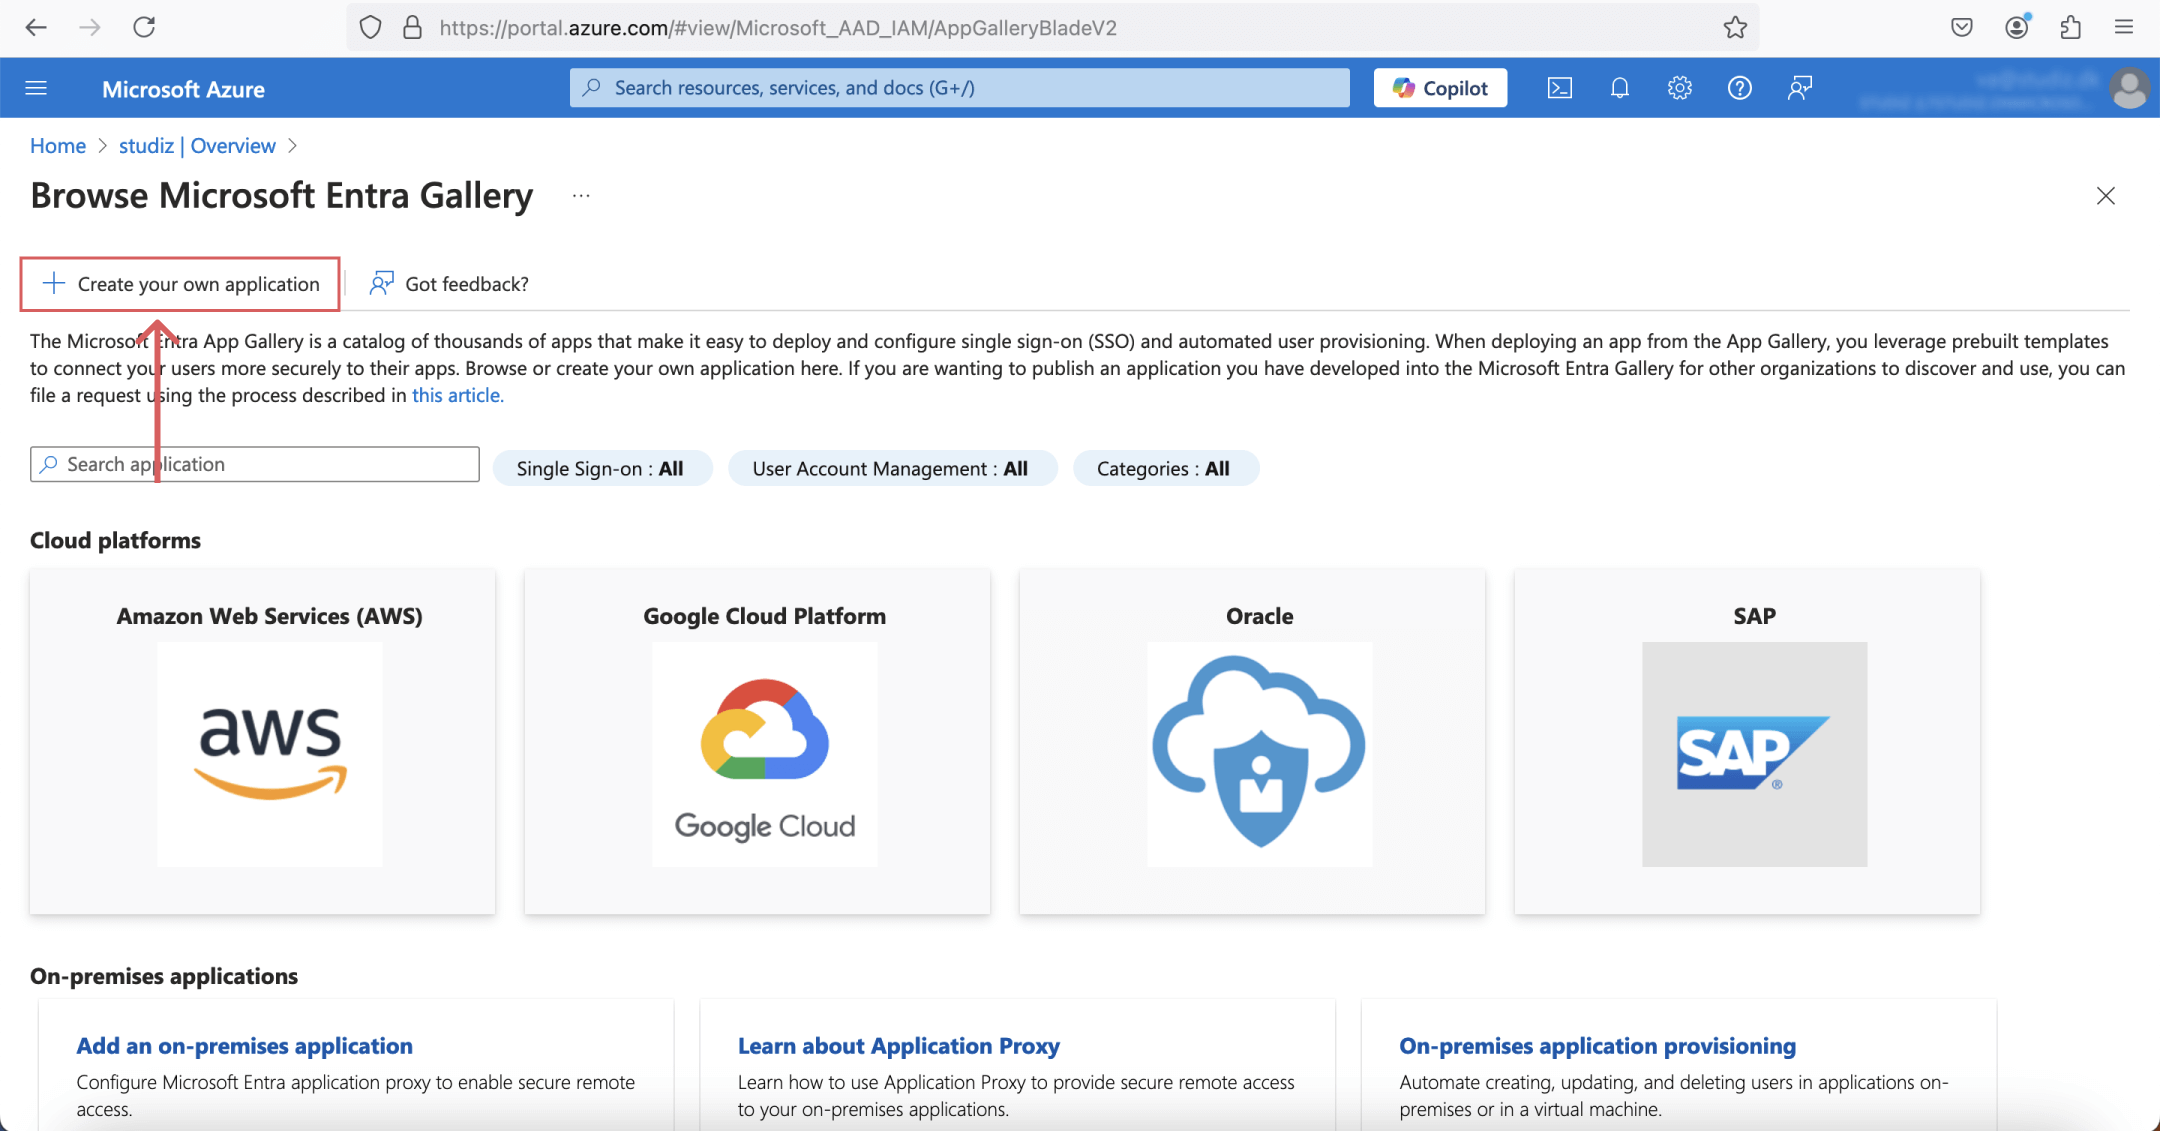Focus the Search resources, services, and docs box
2160x1131 pixels.
click(x=960, y=88)
